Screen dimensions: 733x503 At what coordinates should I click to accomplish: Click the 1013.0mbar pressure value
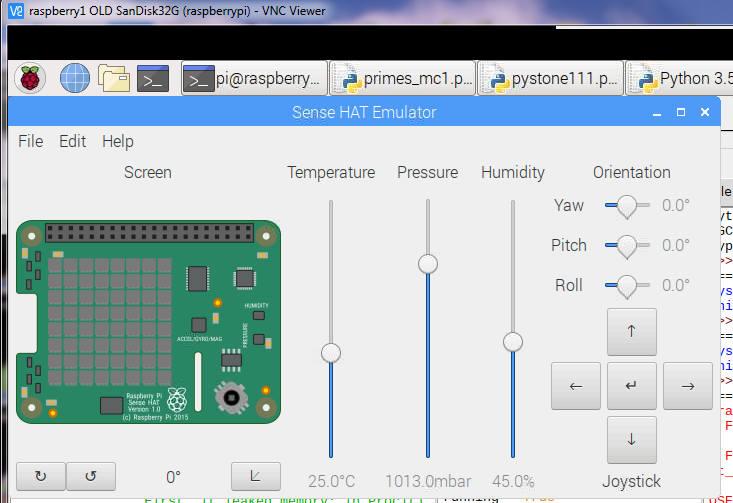(x=428, y=481)
